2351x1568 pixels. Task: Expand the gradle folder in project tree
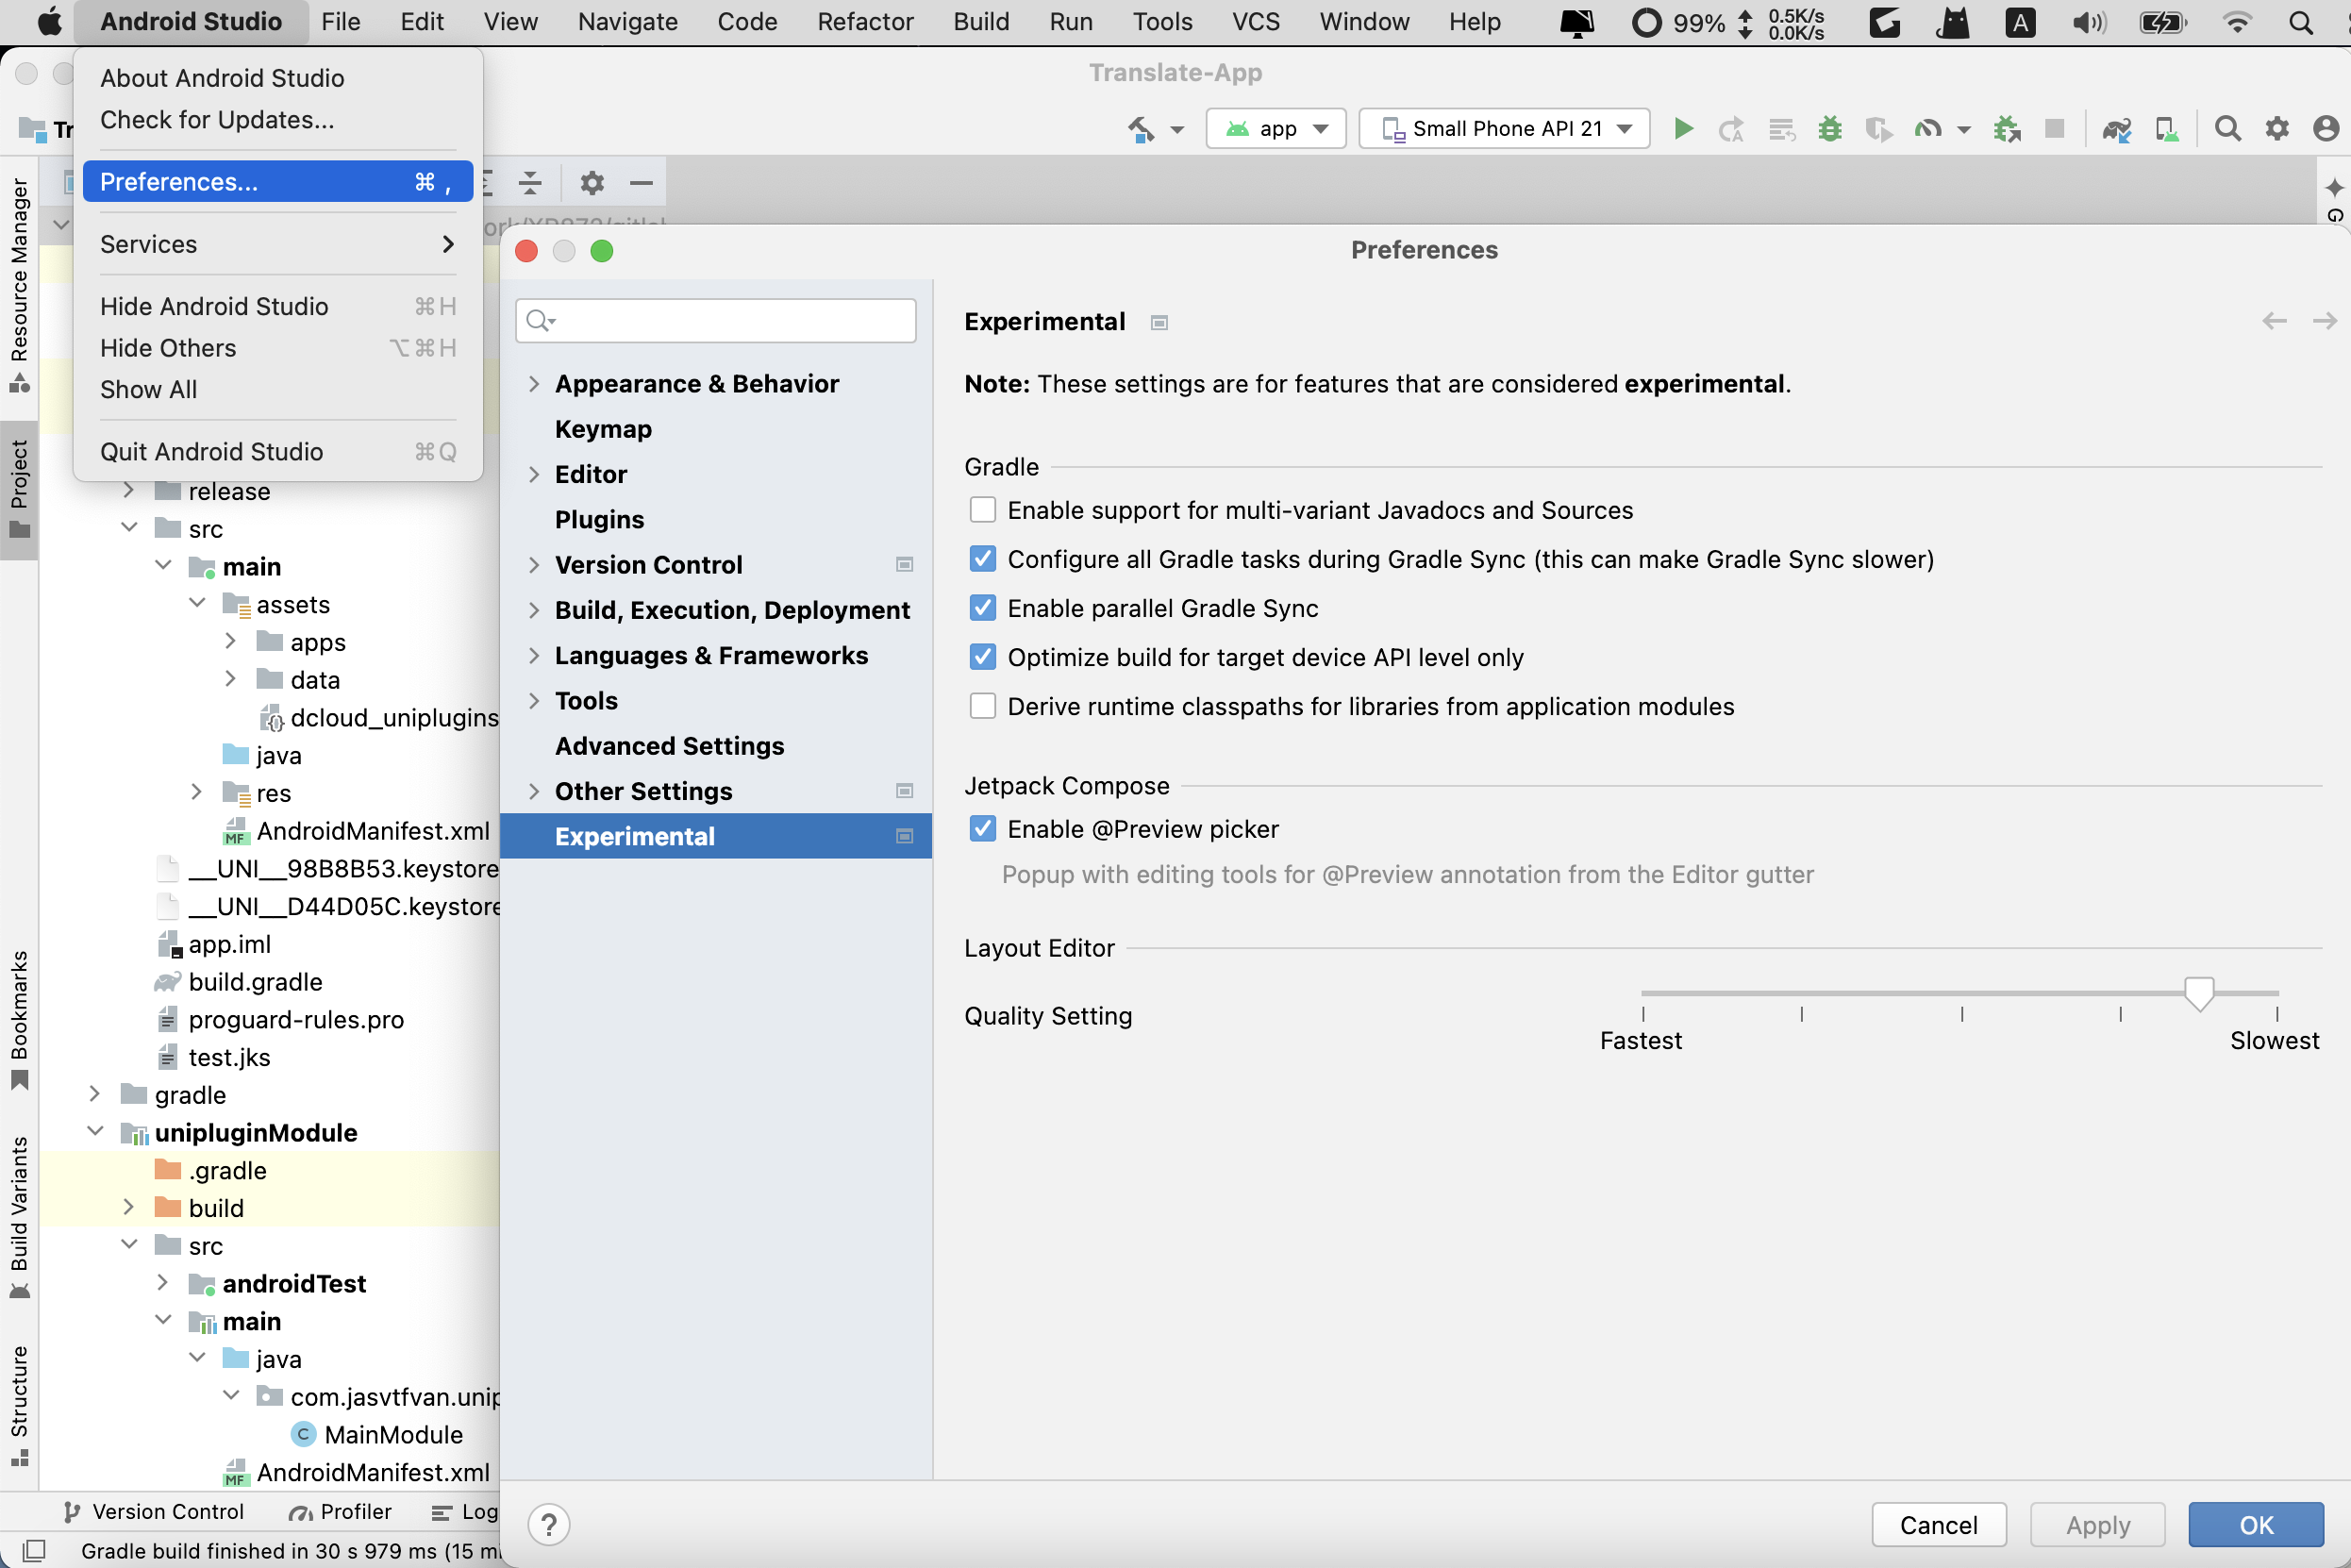click(94, 1094)
